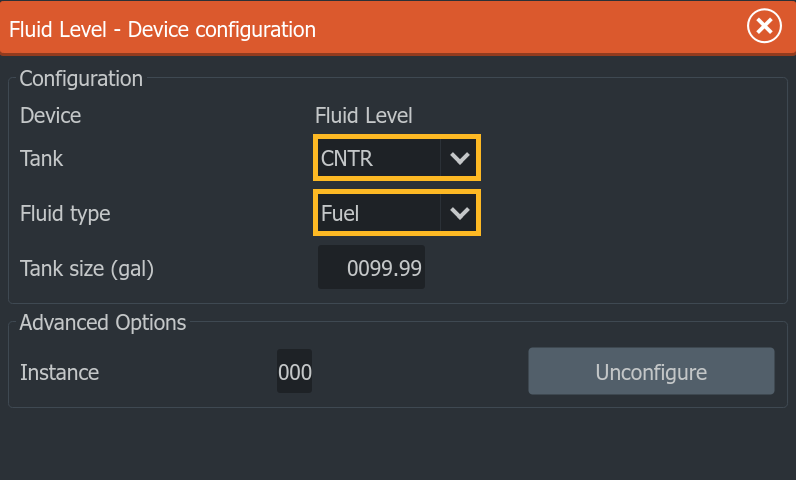Click the Unconfigure button
Viewport: 796px width, 480px height.
pos(651,371)
